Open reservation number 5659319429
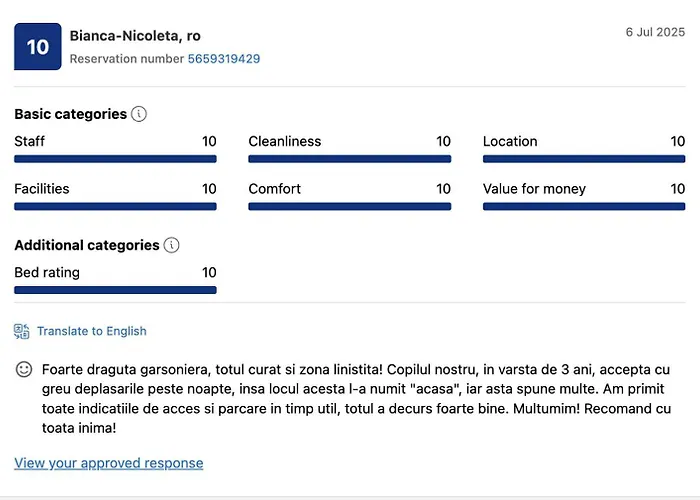The height and width of the screenshot is (500, 700). (224, 59)
